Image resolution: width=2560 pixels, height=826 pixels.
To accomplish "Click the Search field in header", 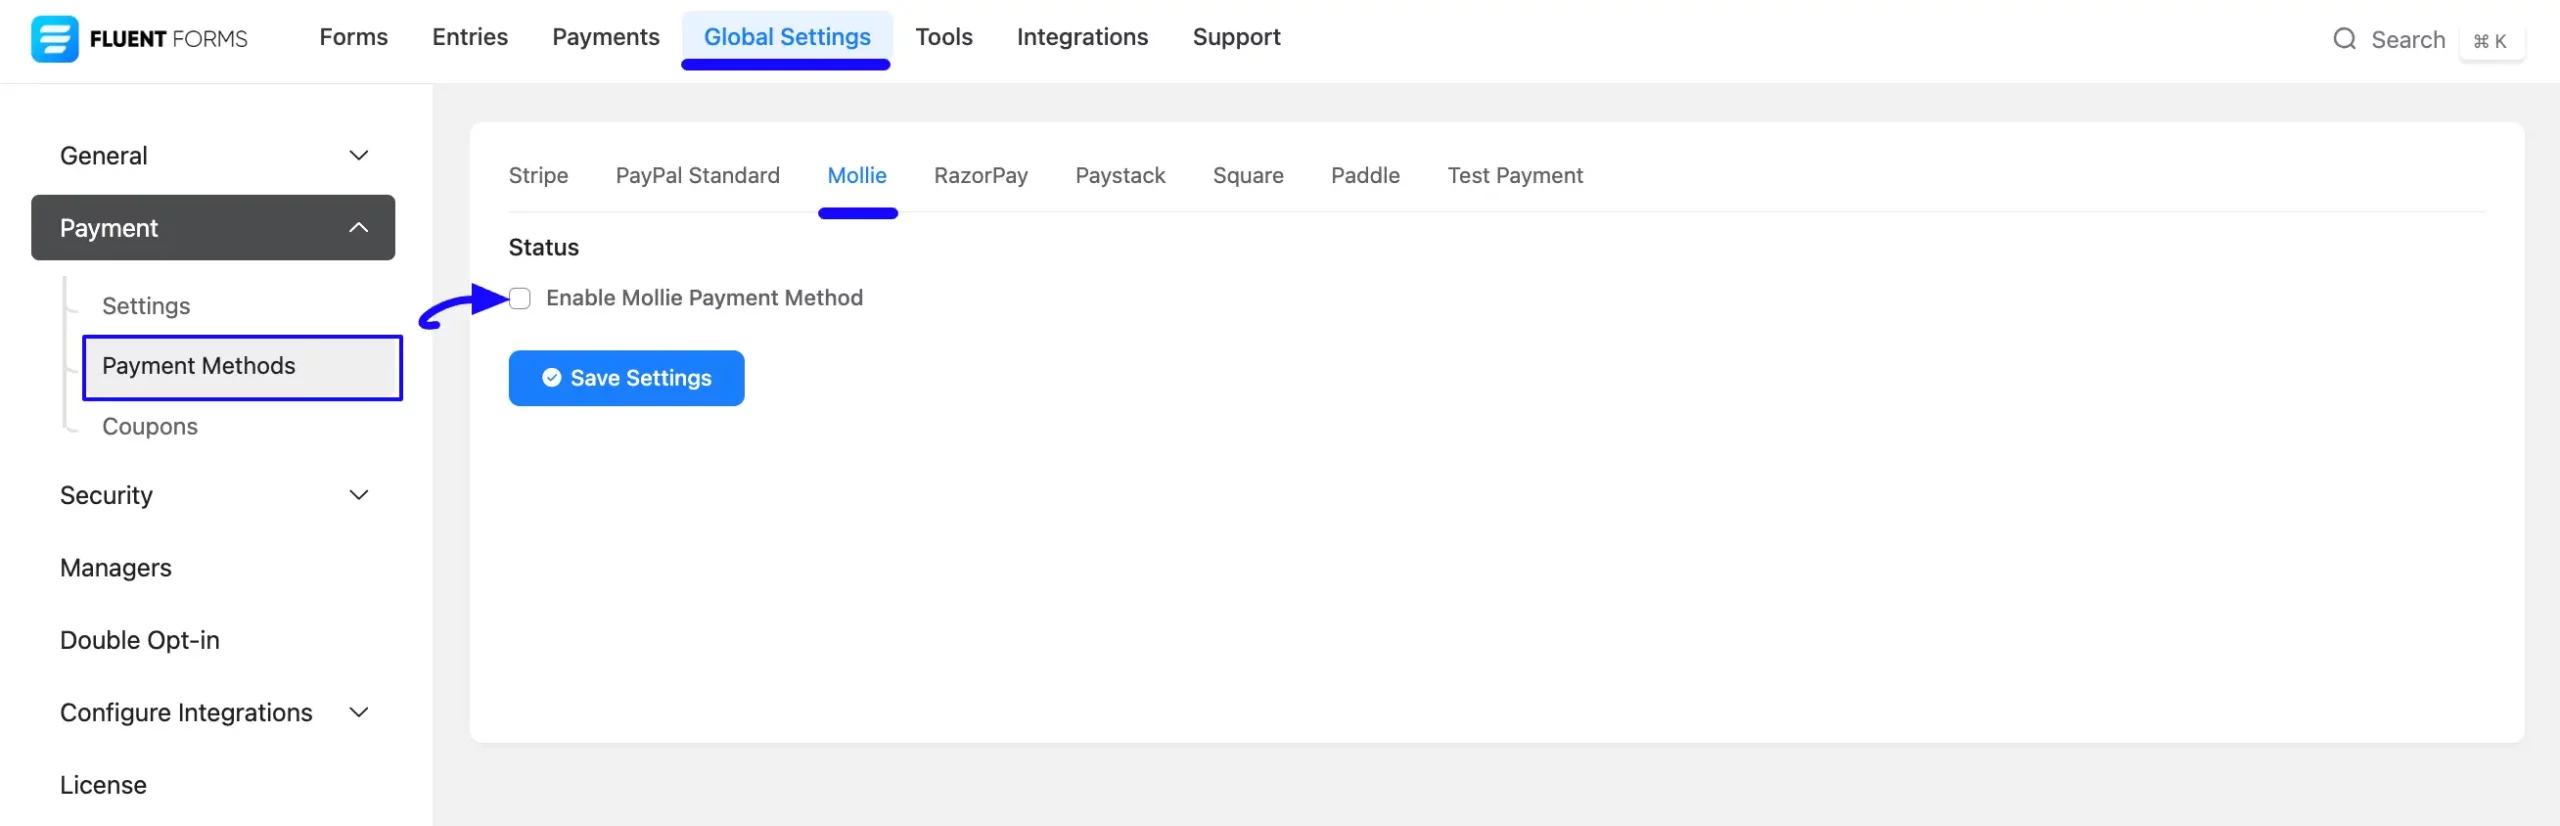I will tap(2408, 40).
